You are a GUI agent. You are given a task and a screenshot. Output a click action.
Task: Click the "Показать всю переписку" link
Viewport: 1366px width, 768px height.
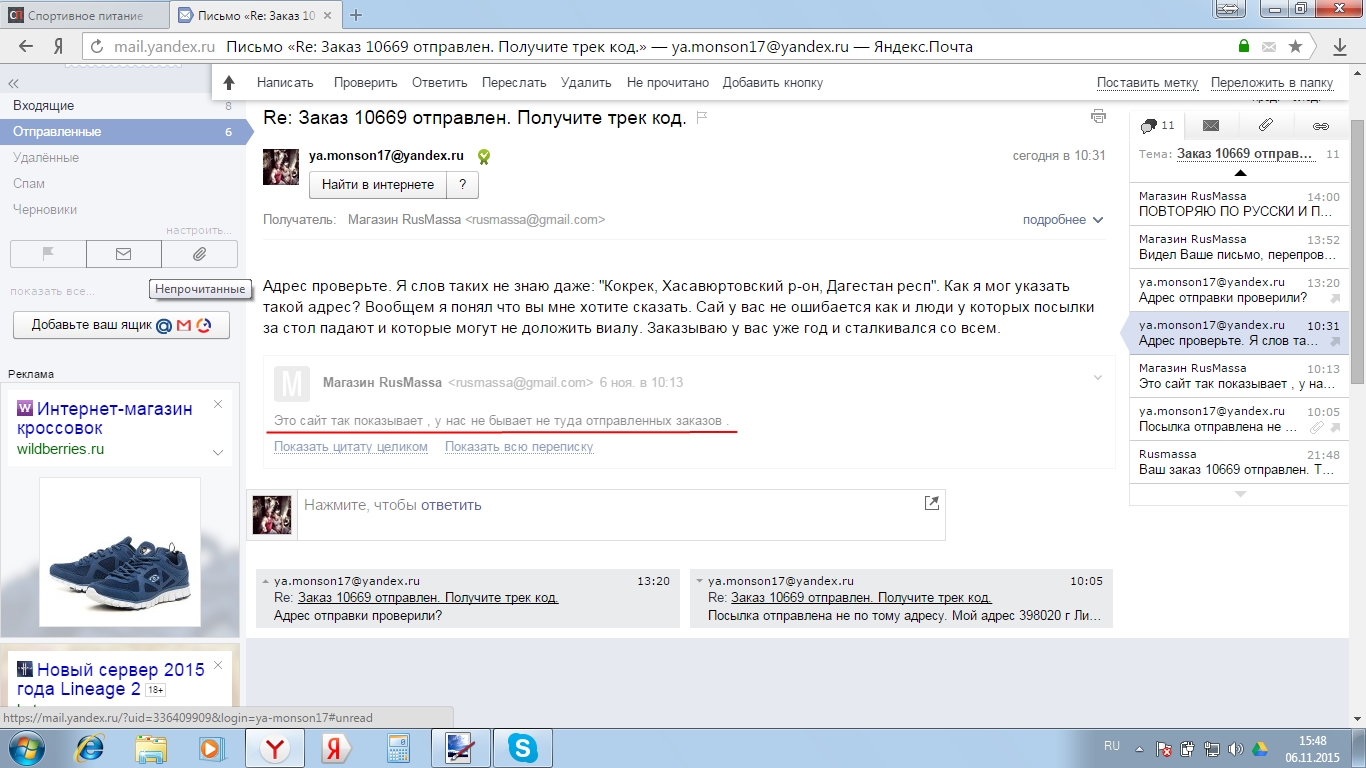(x=519, y=447)
